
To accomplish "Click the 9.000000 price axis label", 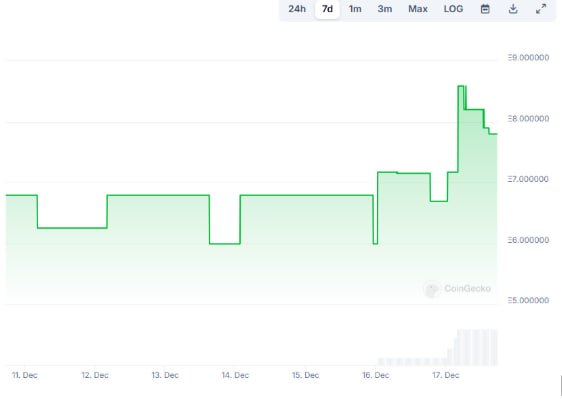I will (528, 58).
